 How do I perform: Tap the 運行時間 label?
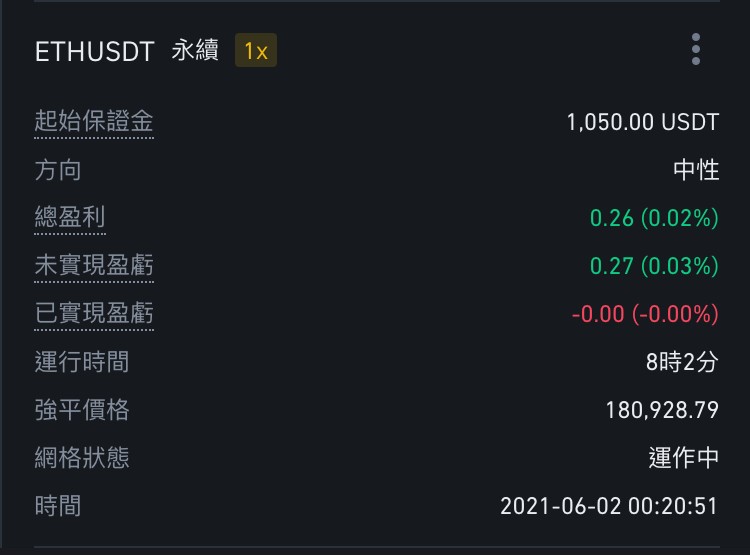pyautogui.click(x=82, y=362)
